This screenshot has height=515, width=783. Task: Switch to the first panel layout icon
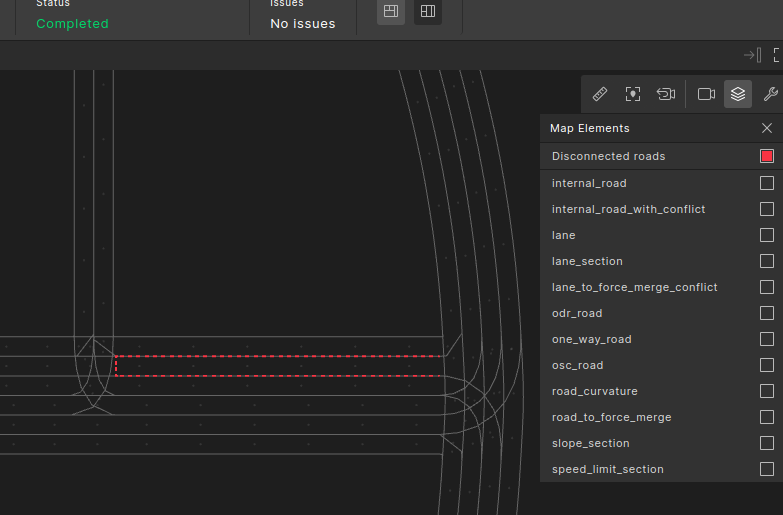[391, 11]
